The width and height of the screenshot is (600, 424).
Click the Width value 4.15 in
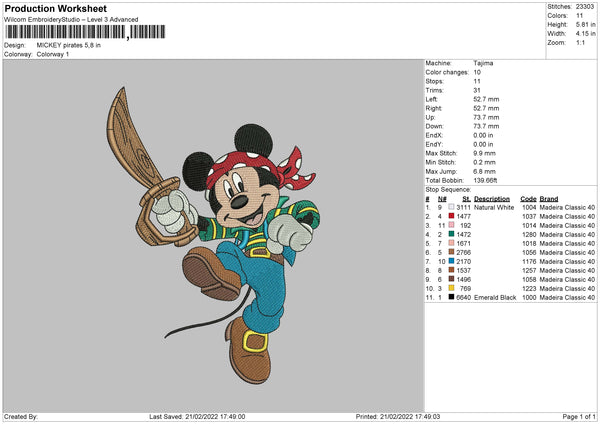(585, 34)
